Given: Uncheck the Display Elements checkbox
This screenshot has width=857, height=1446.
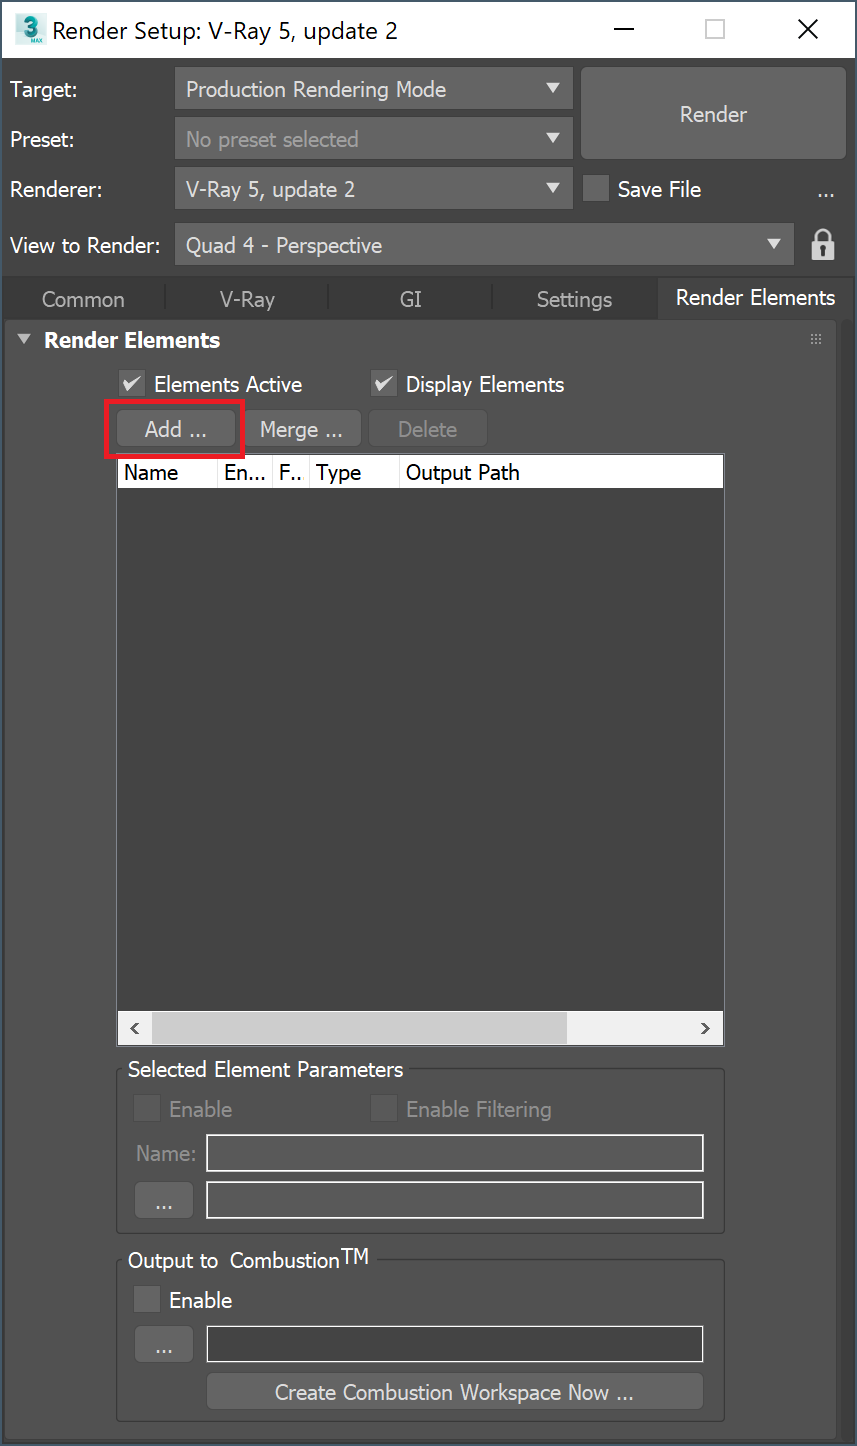Looking at the screenshot, I should click(383, 384).
